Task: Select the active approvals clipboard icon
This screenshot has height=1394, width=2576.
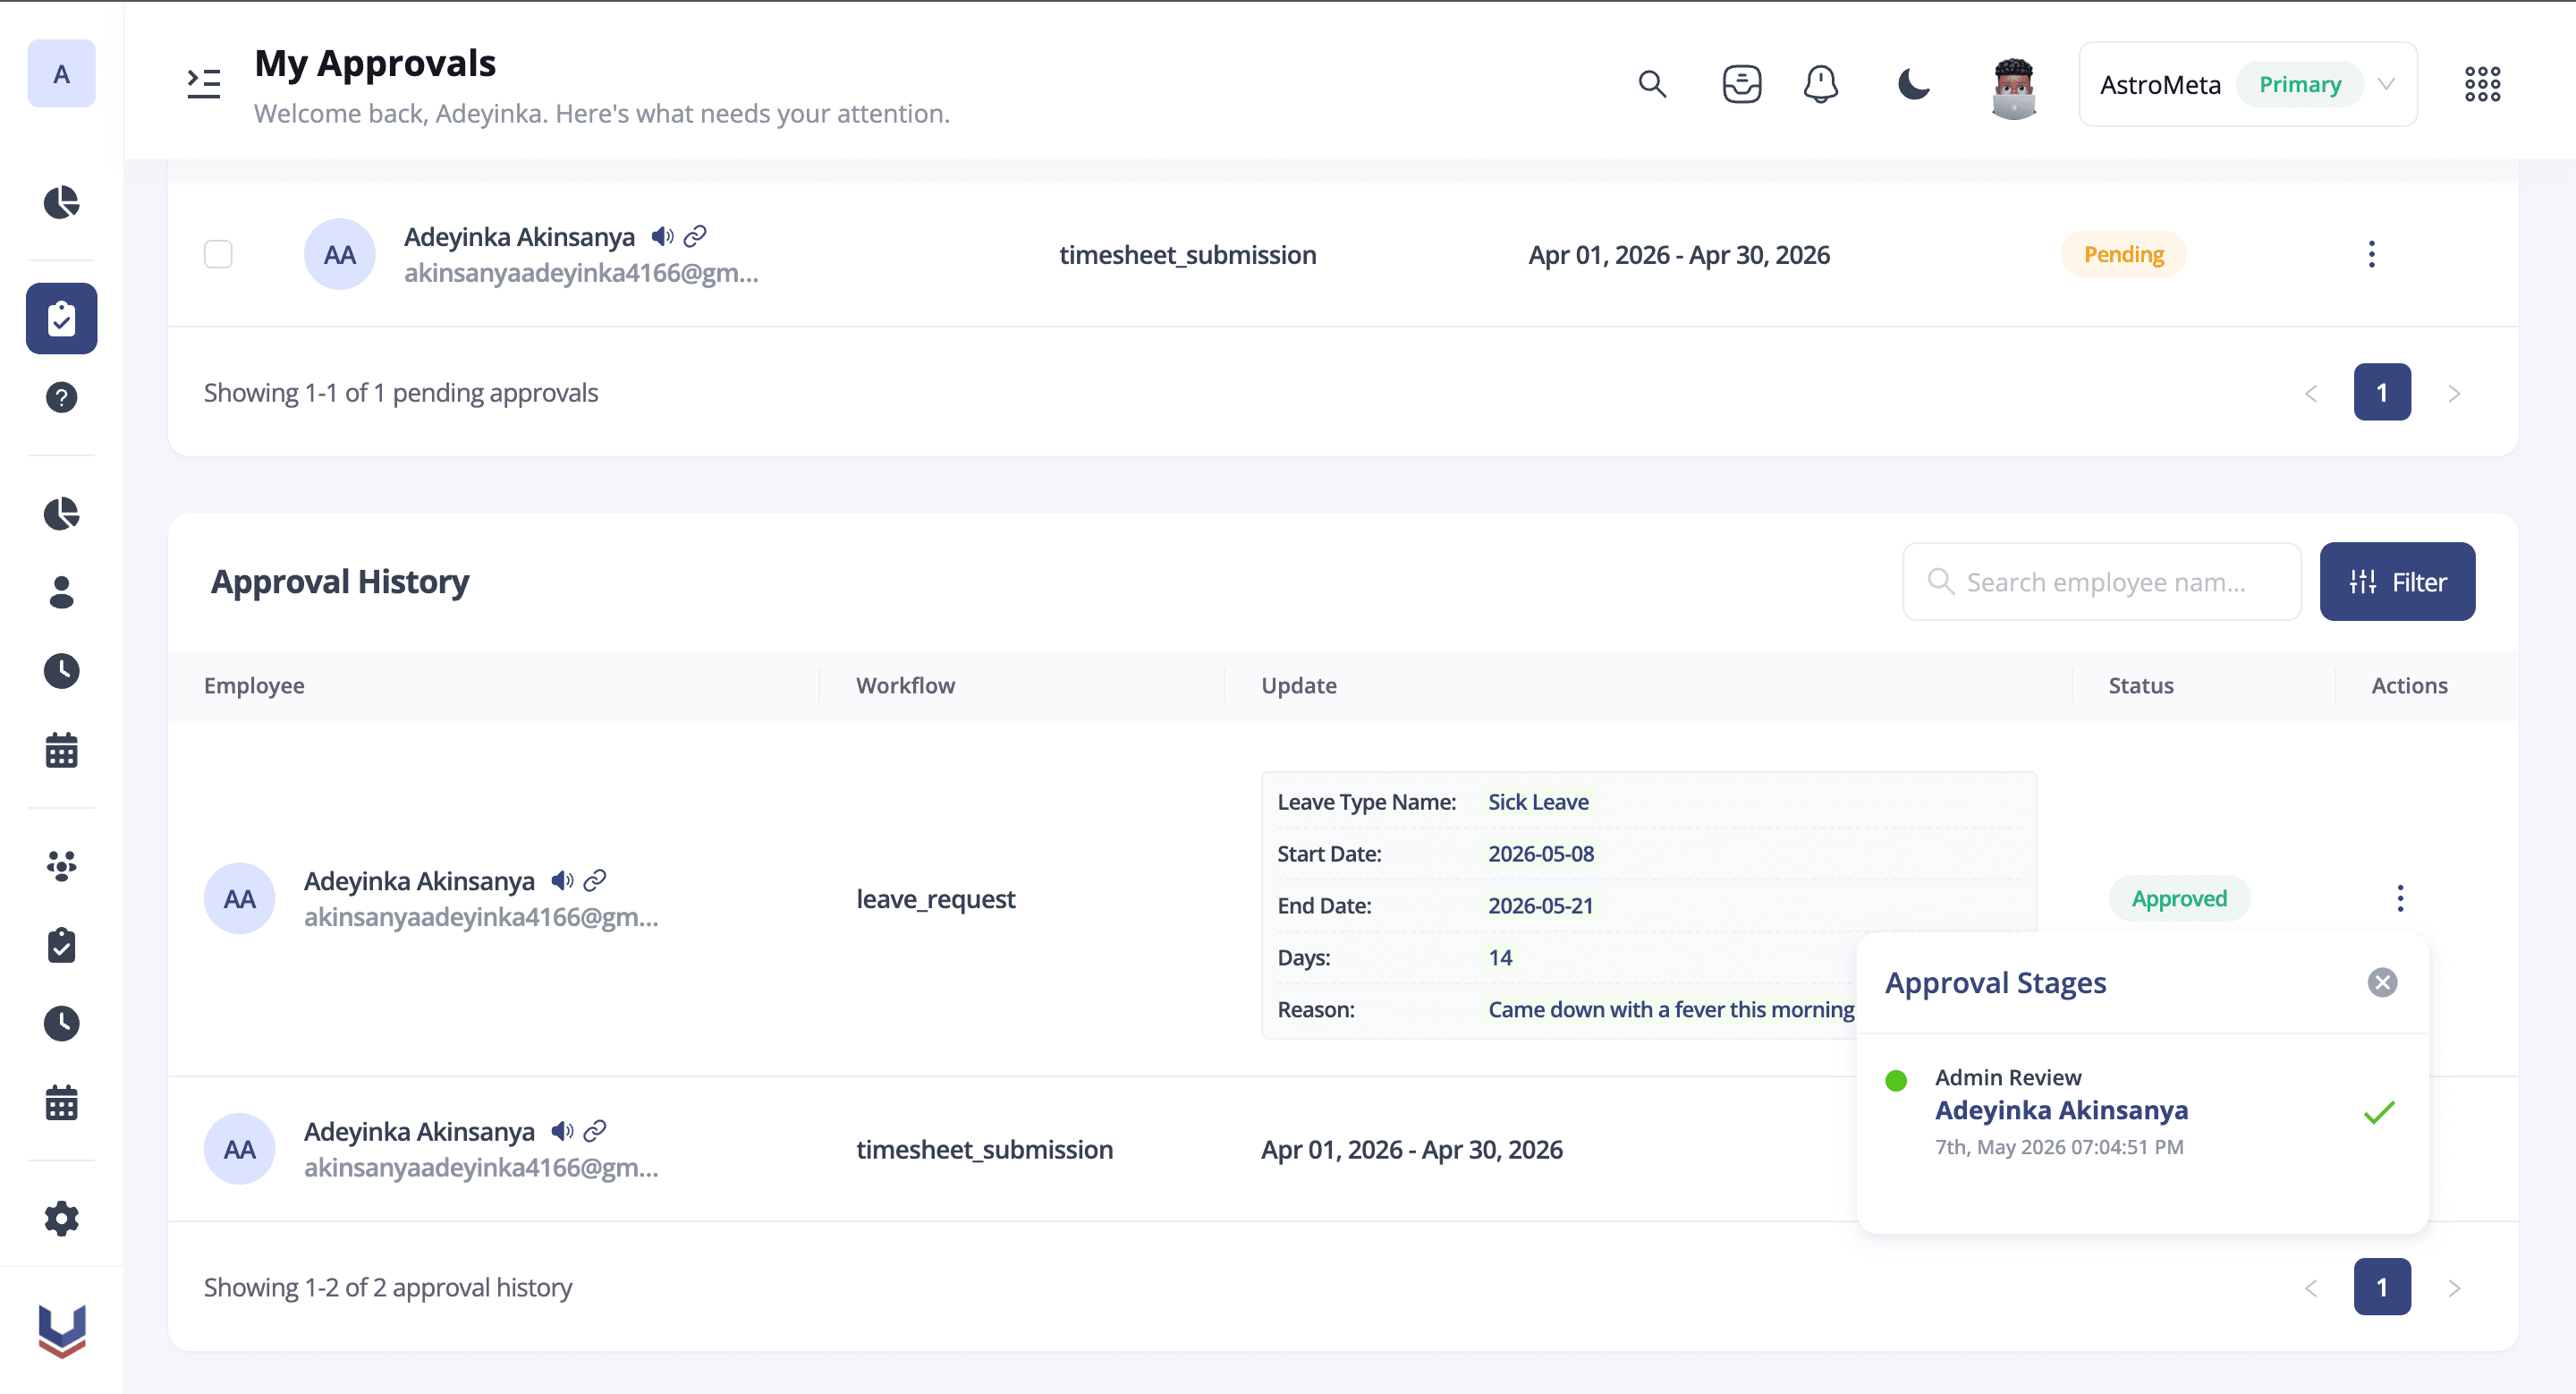Action: click(x=61, y=319)
